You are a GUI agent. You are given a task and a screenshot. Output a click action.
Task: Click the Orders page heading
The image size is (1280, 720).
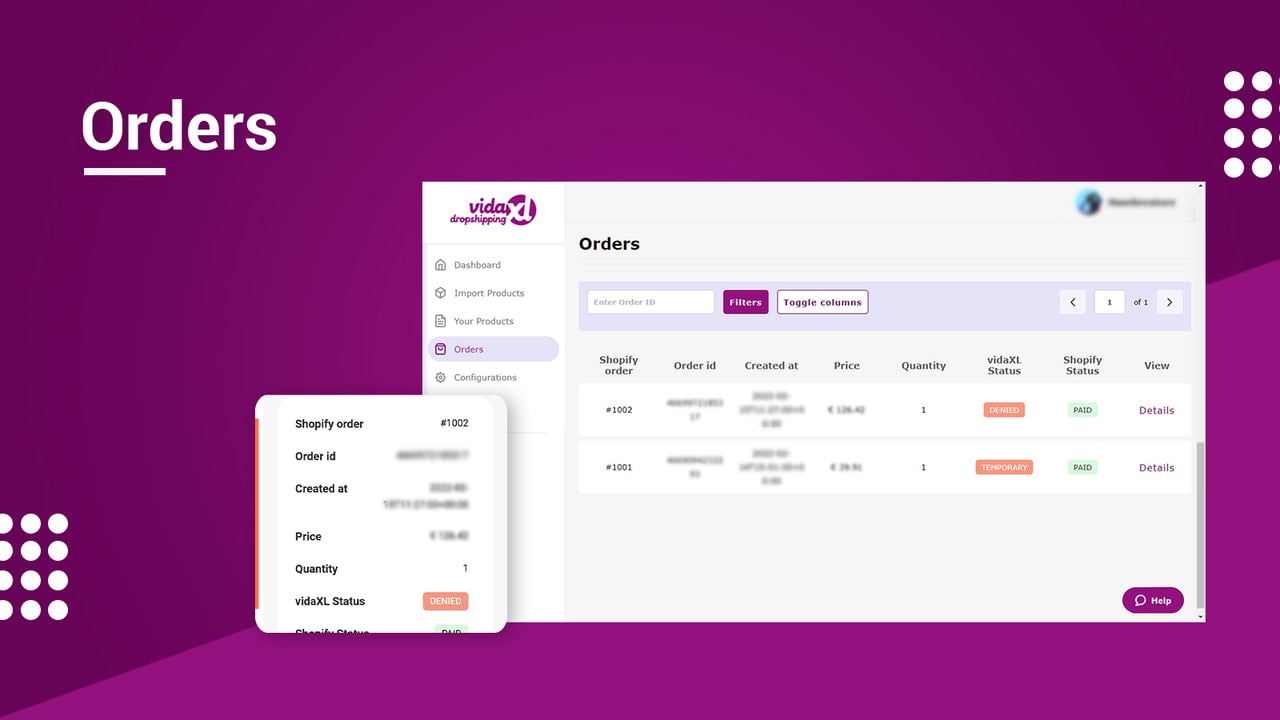pyautogui.click(x=609, y=243)
